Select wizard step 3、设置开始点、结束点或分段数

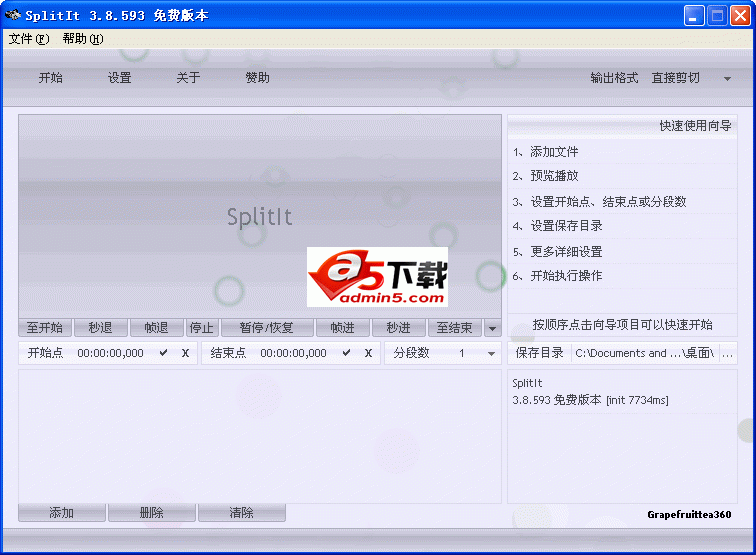pyautogui.click(x=622, y=202)
